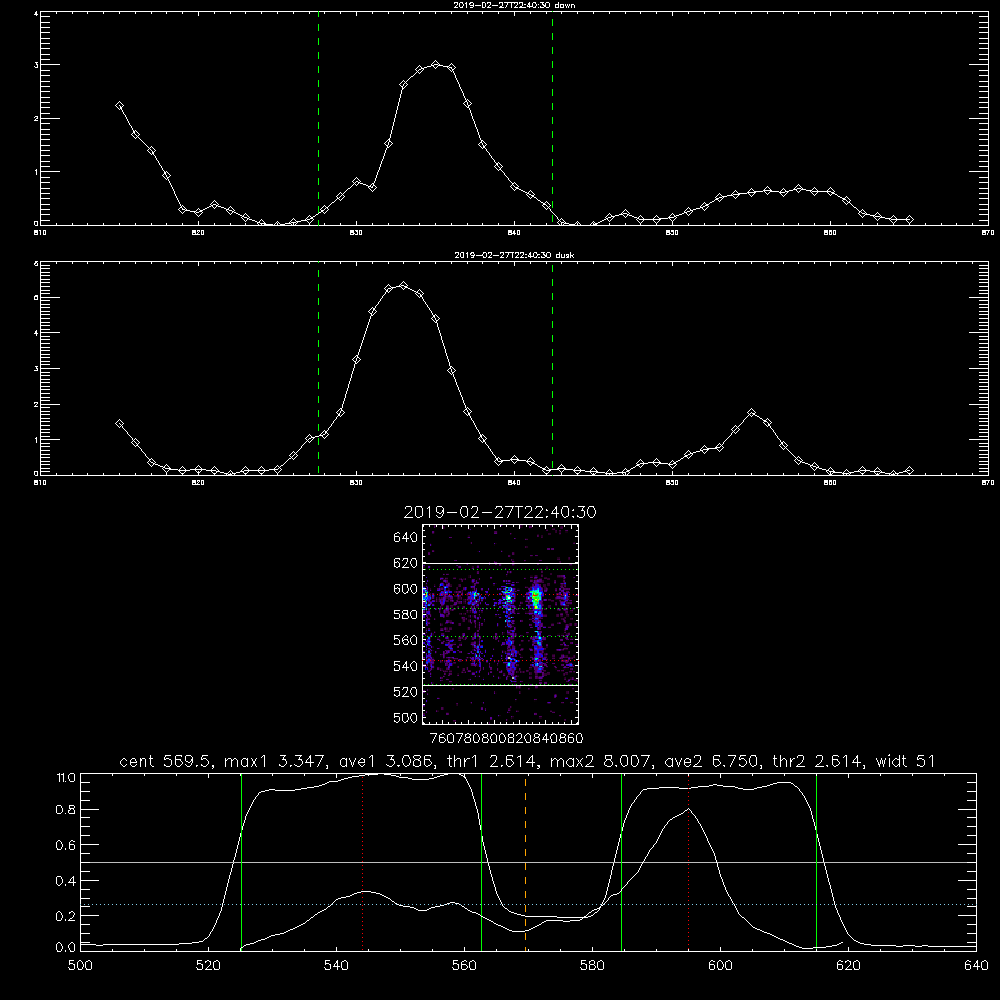
Task: Click the '2019-02-27T22:40:30 dawn' plot title
Action: (514, 5)
